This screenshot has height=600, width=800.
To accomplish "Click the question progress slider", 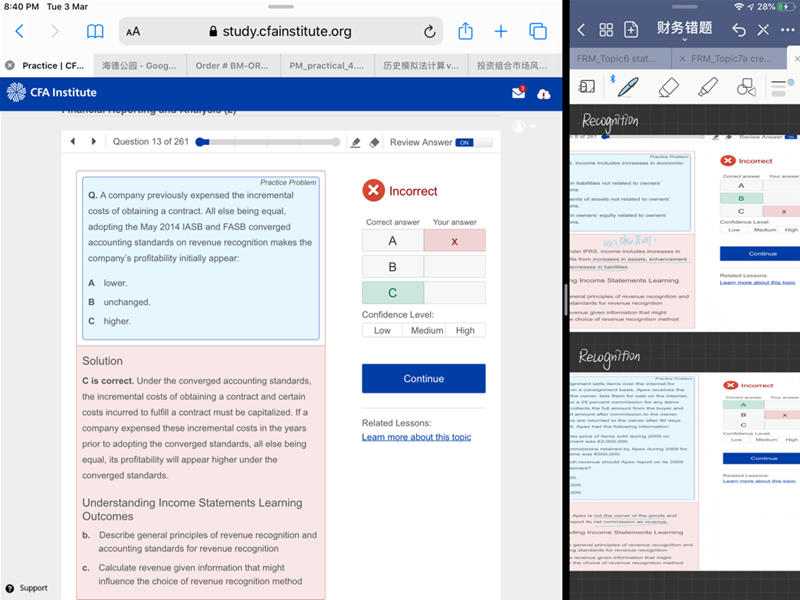I will pyautogui.click(x=268, y=142).
